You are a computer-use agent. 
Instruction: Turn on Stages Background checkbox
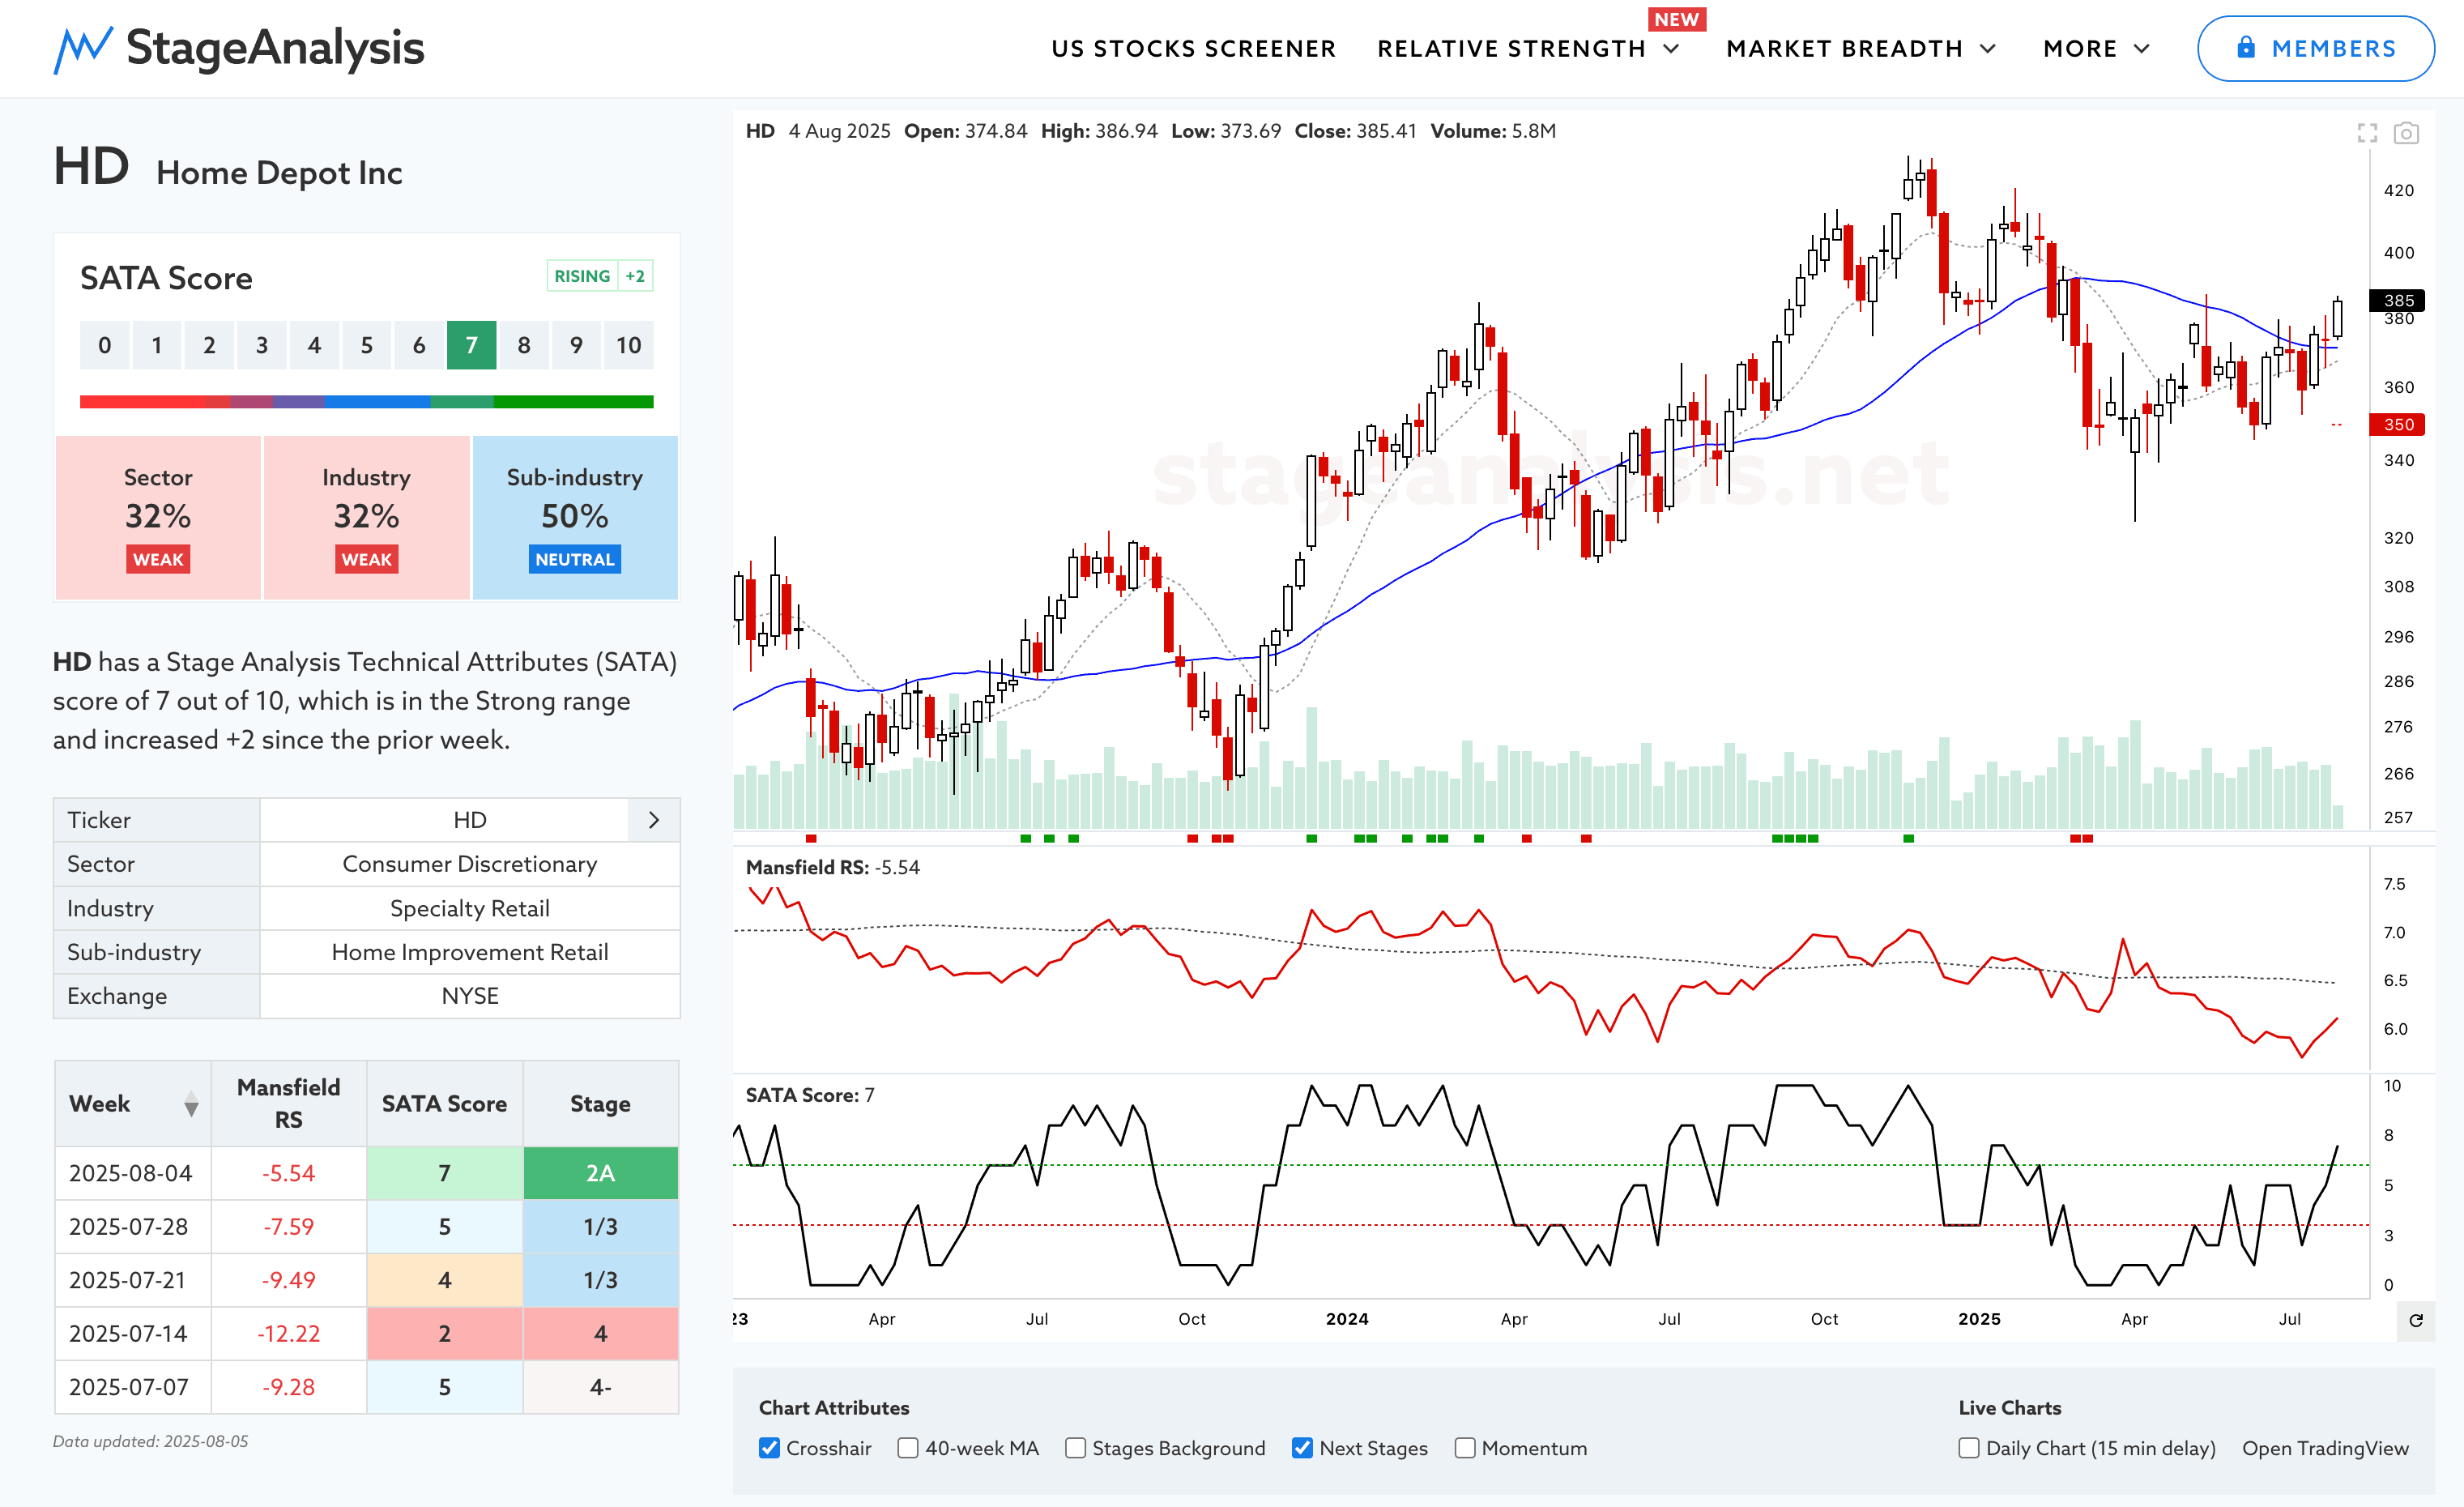[x=1075, y=1448]
